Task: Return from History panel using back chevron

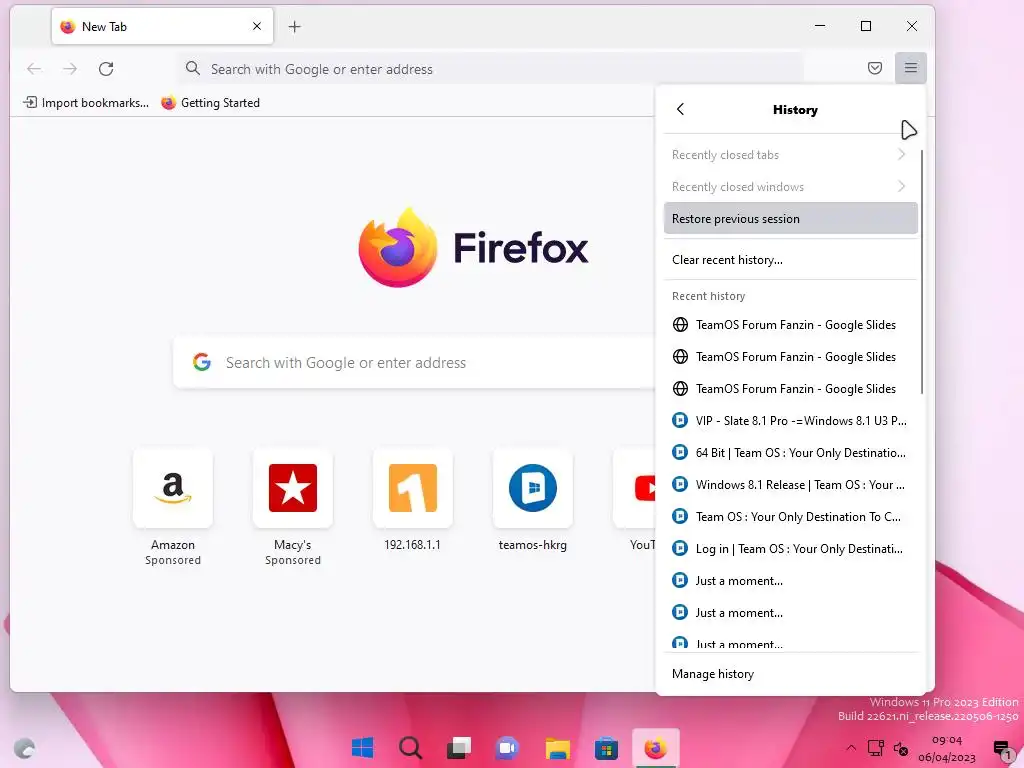Action: tap(680, 109)
